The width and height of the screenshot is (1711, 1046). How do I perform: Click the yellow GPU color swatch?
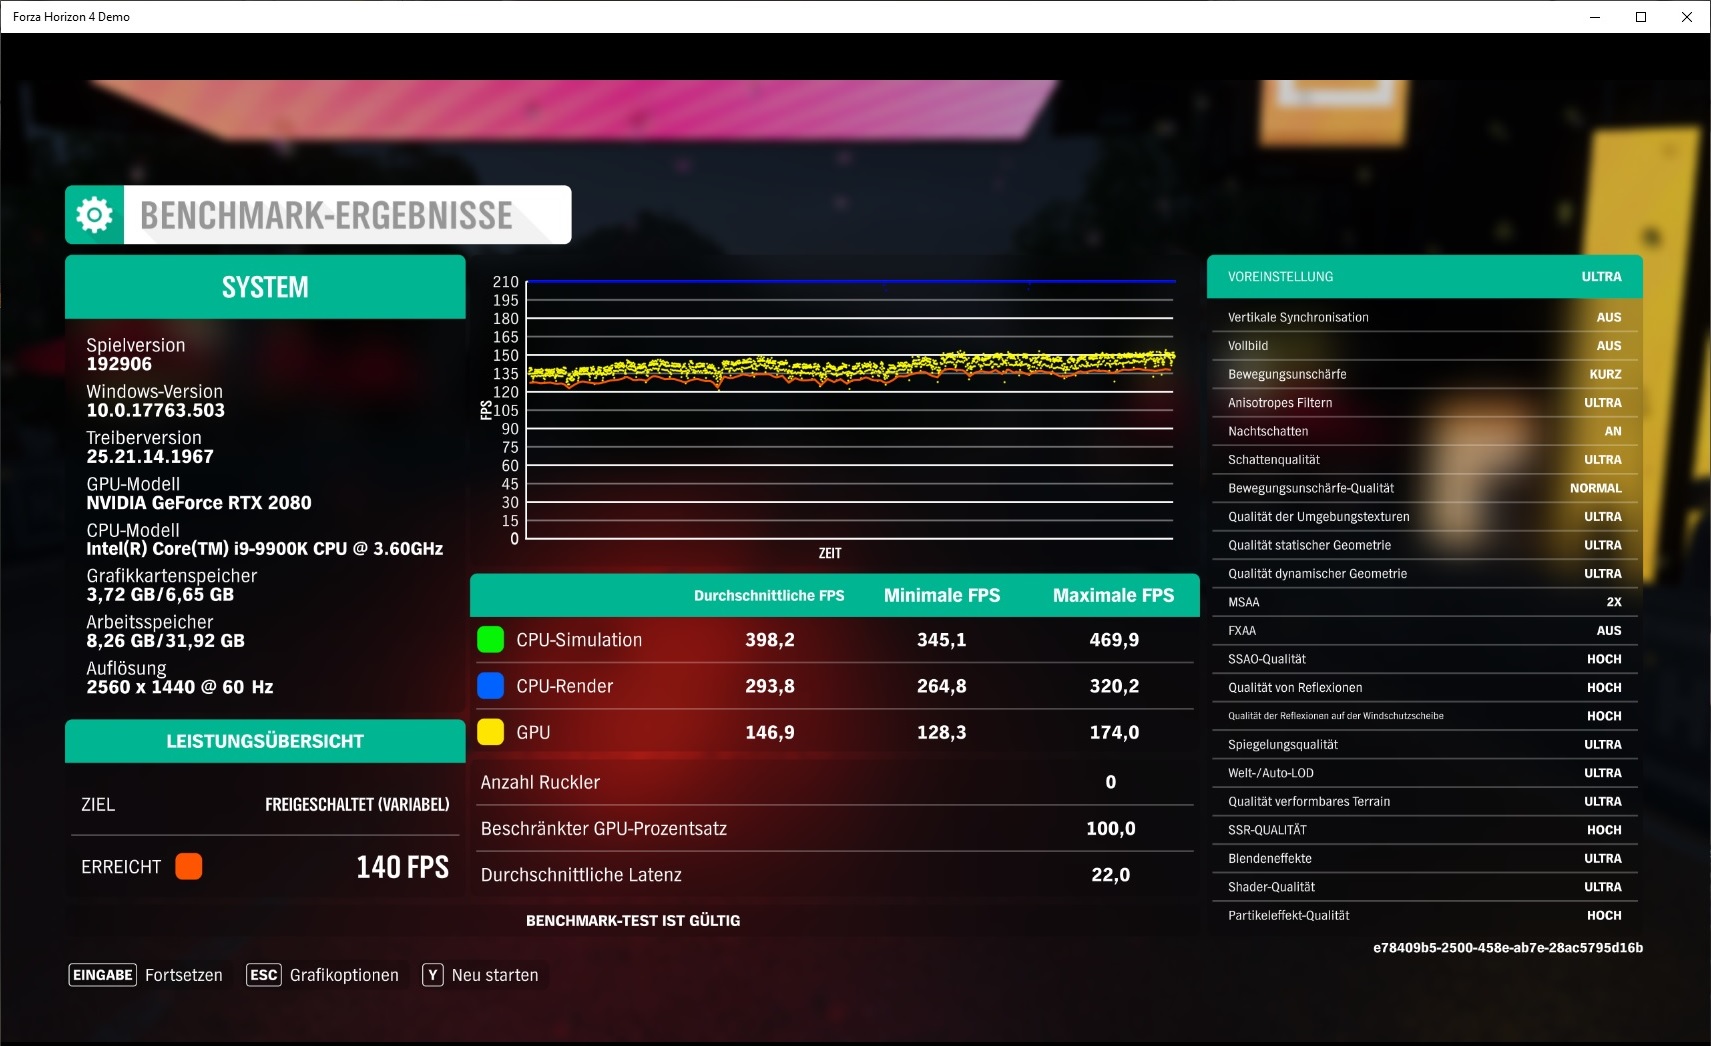490,732
